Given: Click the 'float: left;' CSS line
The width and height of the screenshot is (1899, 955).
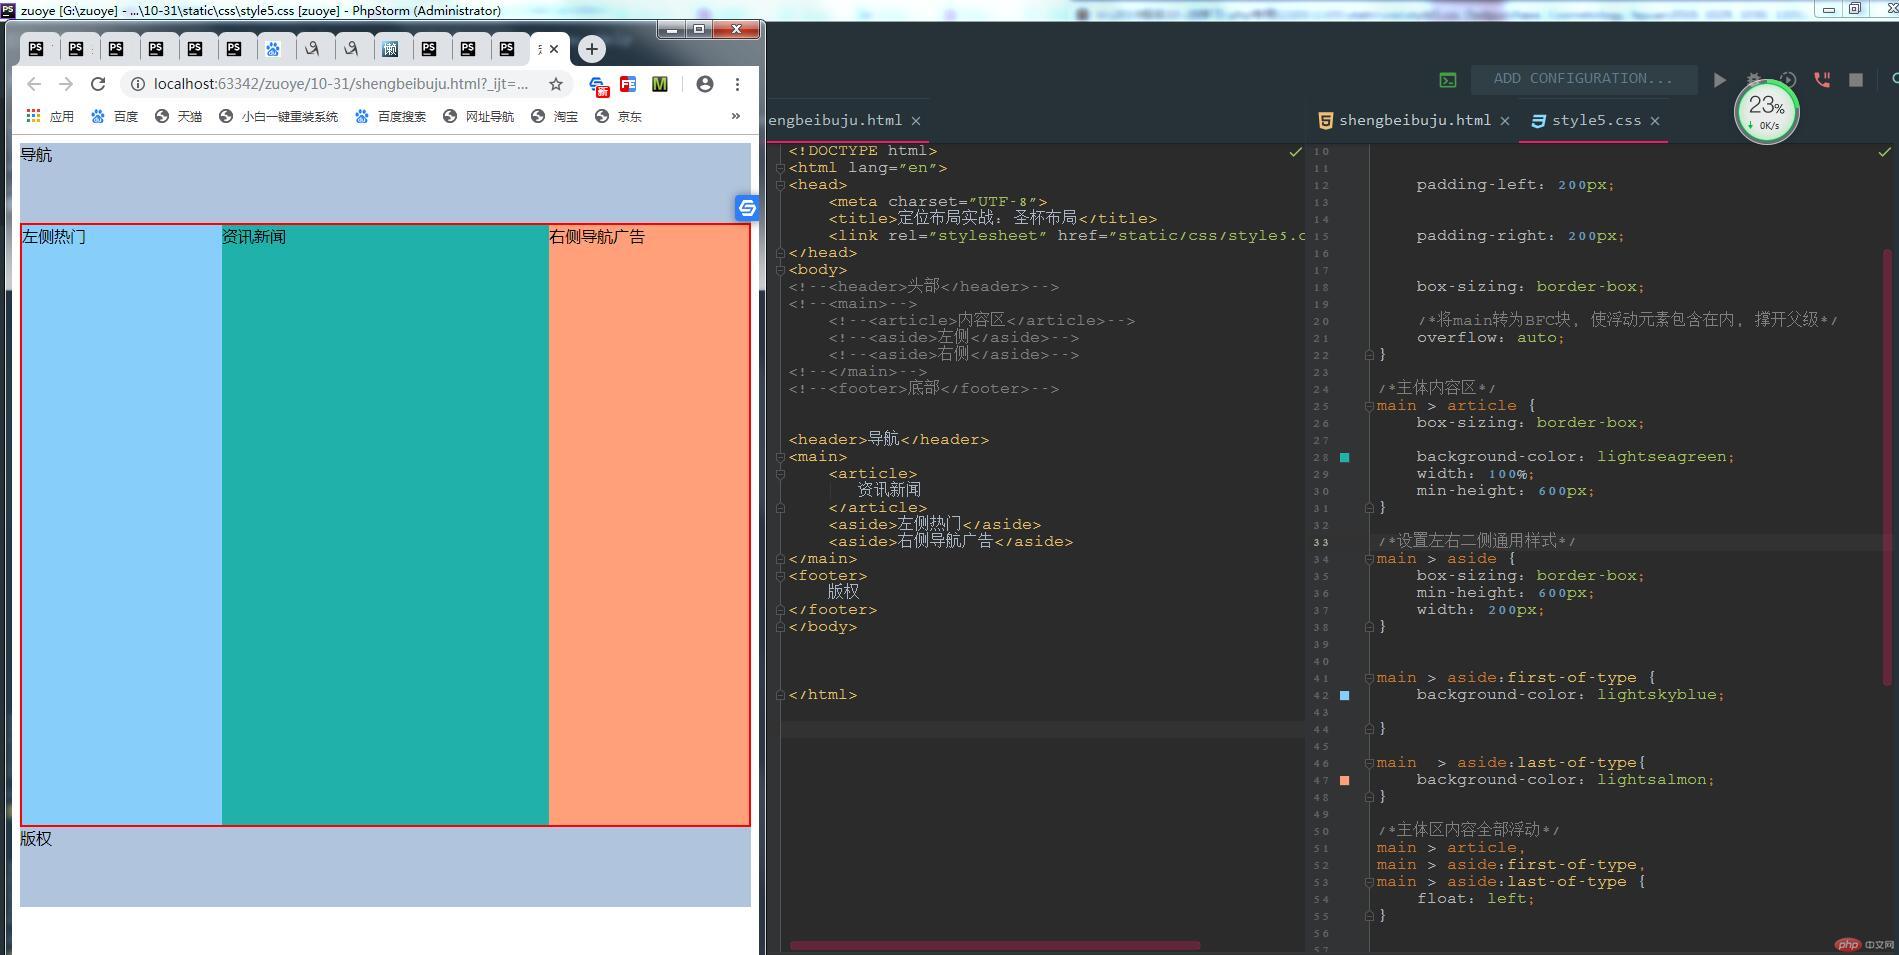Looking at the screenshot, I should [1475, 899].
